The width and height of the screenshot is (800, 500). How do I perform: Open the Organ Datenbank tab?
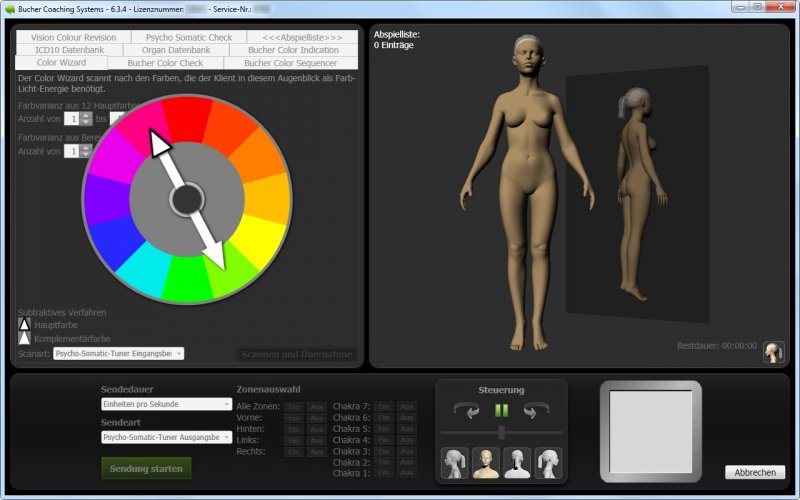176,50
